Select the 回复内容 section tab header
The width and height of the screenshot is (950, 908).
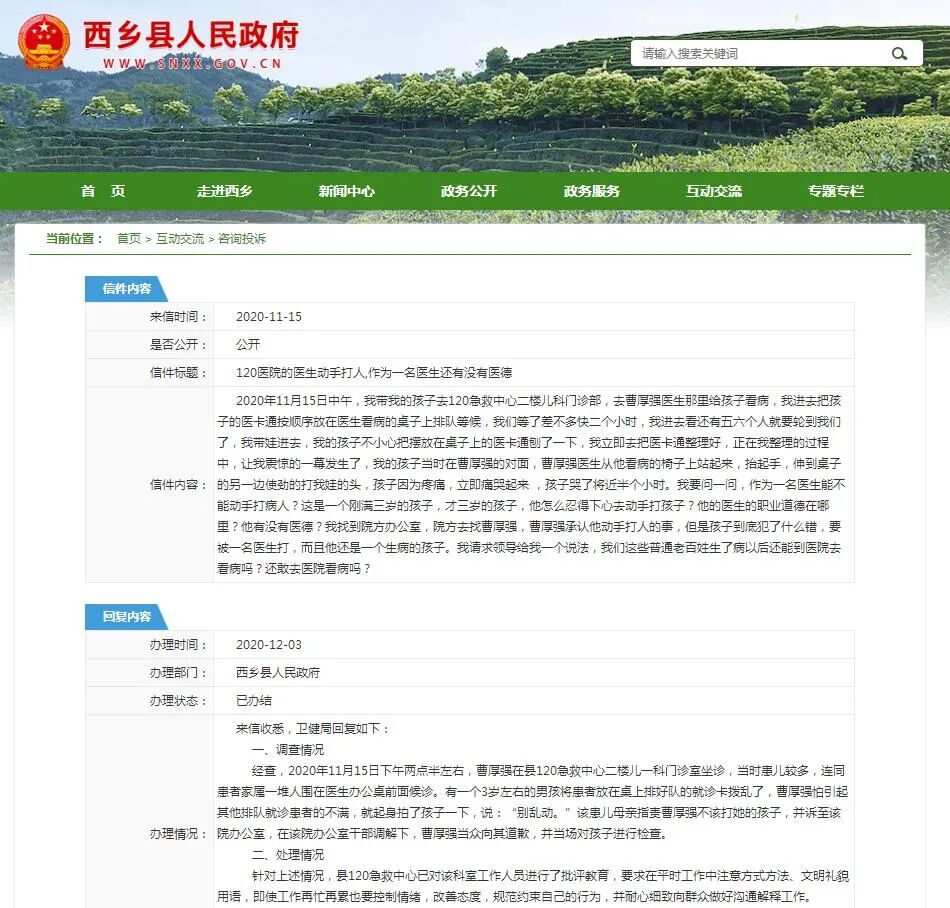pyautogui.click(x=126, y=617)
